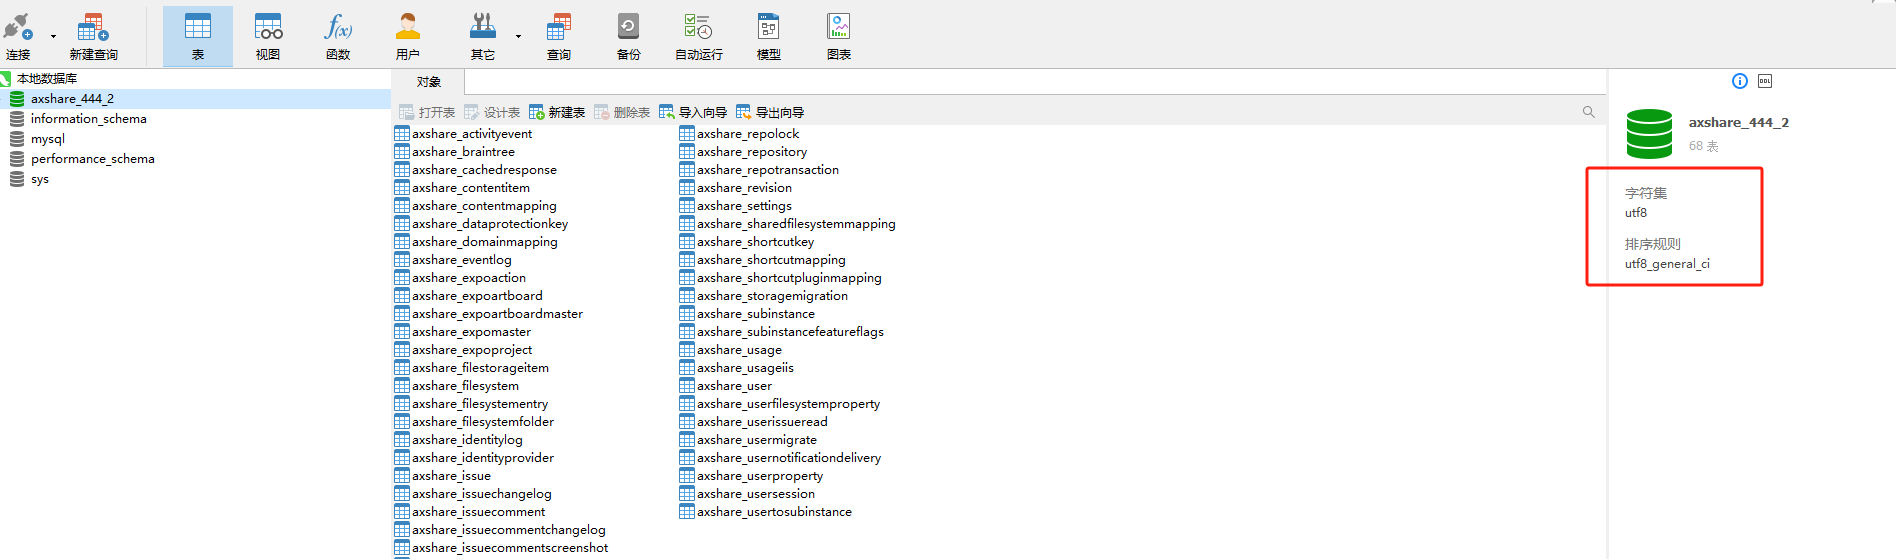Image resolution: width=1896 pixels, height=559 pixels.
Task: Click the 打开表 (Open Table) button
Action: (427, 112)
